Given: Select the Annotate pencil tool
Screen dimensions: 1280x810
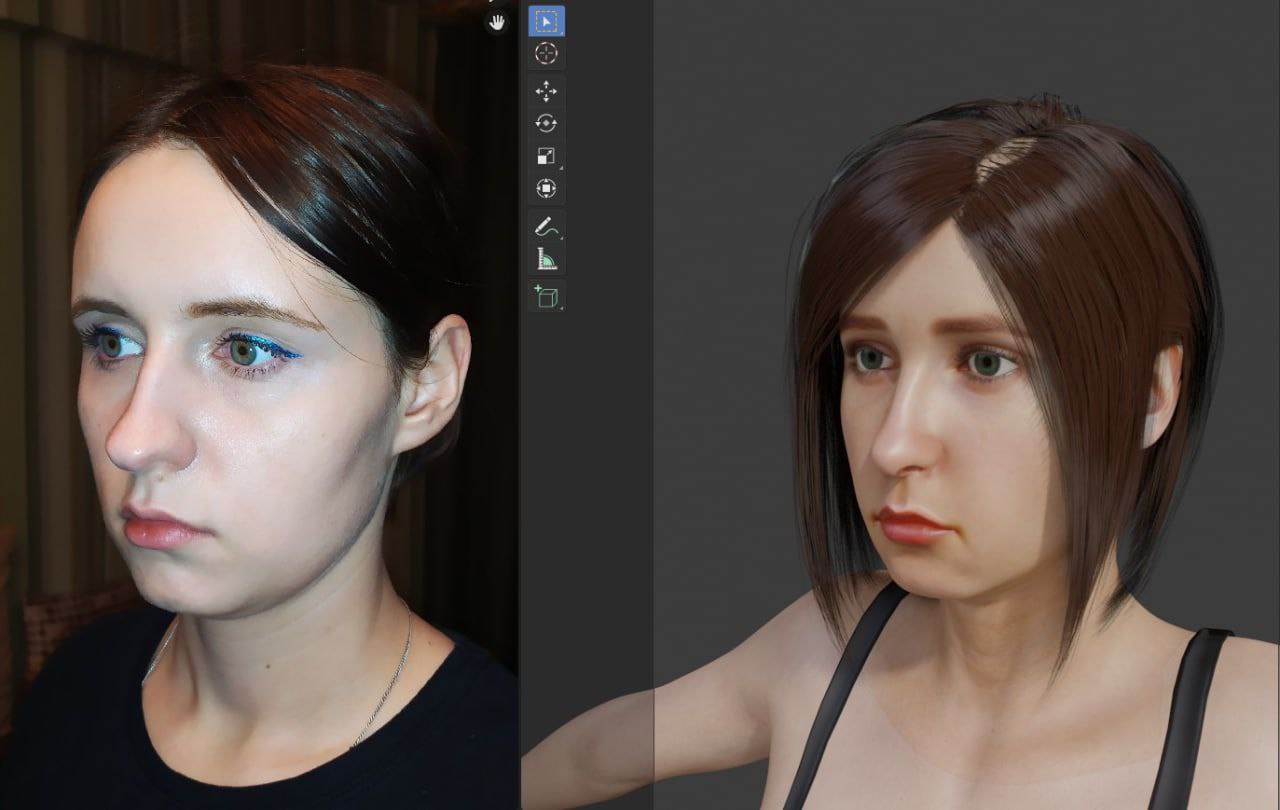Looking at the screenshot, I should click(546, 227).
